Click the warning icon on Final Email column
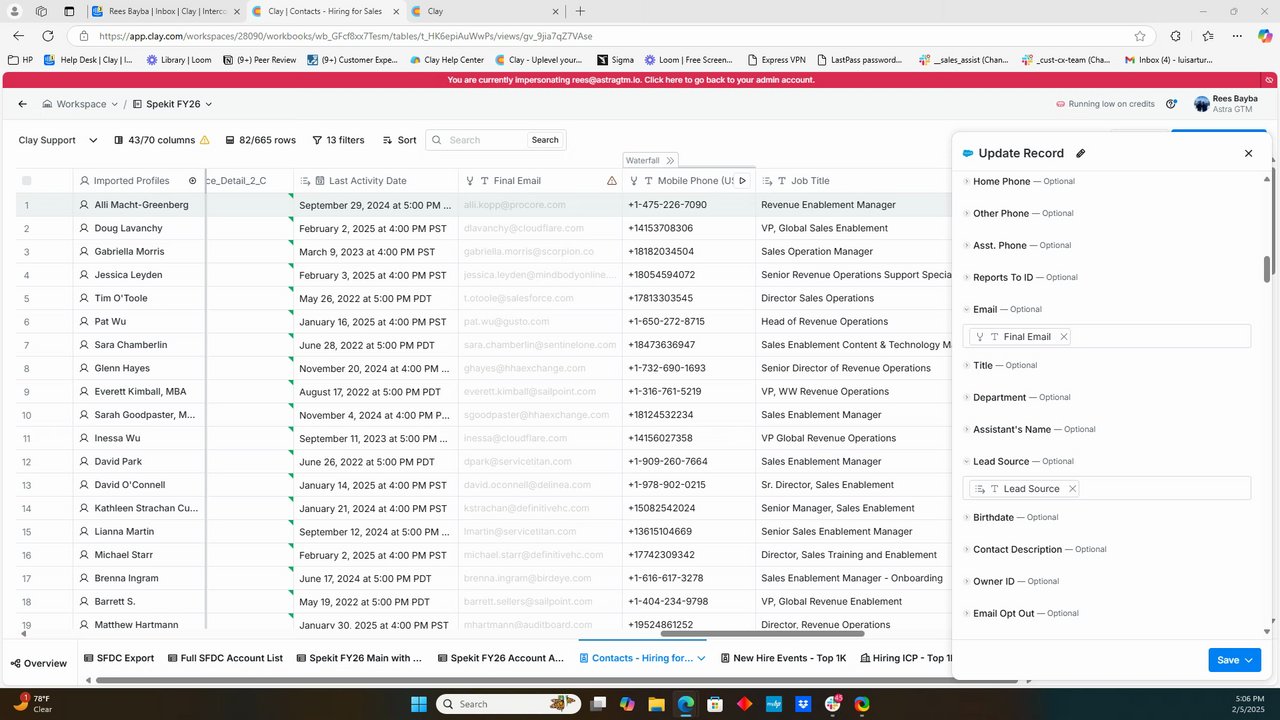Viewport: 1280px width, 720px height. click(x=612, y=181)
